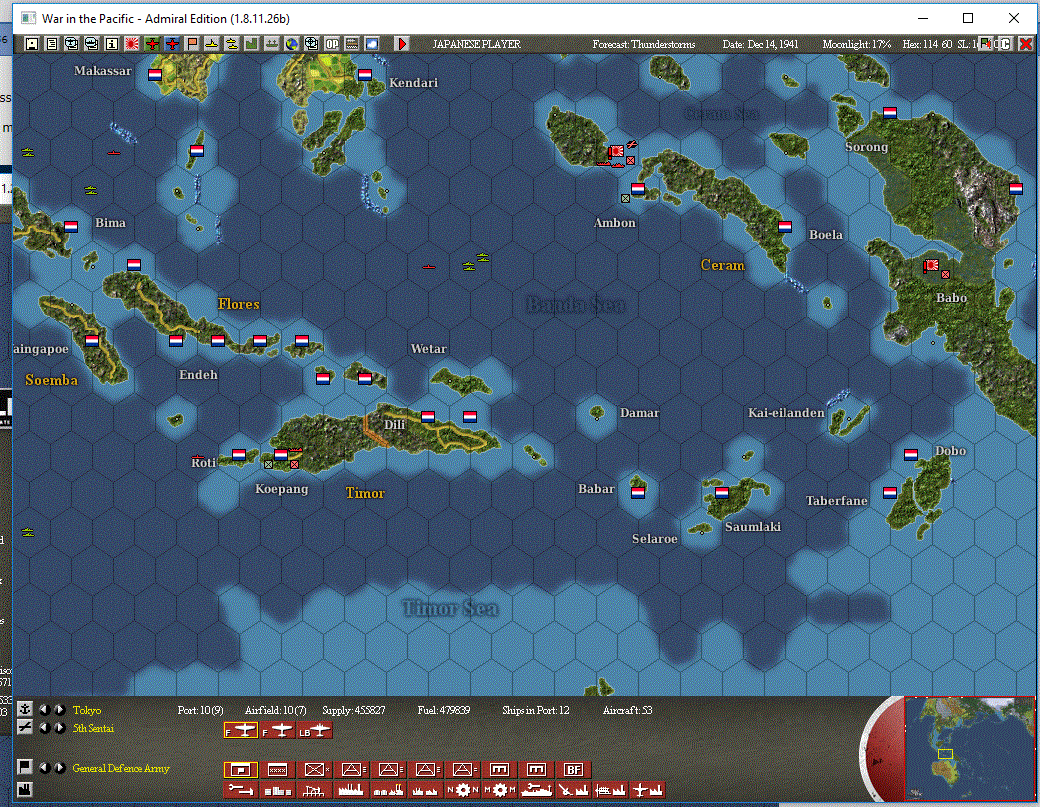This screenshot has width=1040, height=807.
Task: Click the 'Date: Dec 14, 1941' text
Action: 760,44
